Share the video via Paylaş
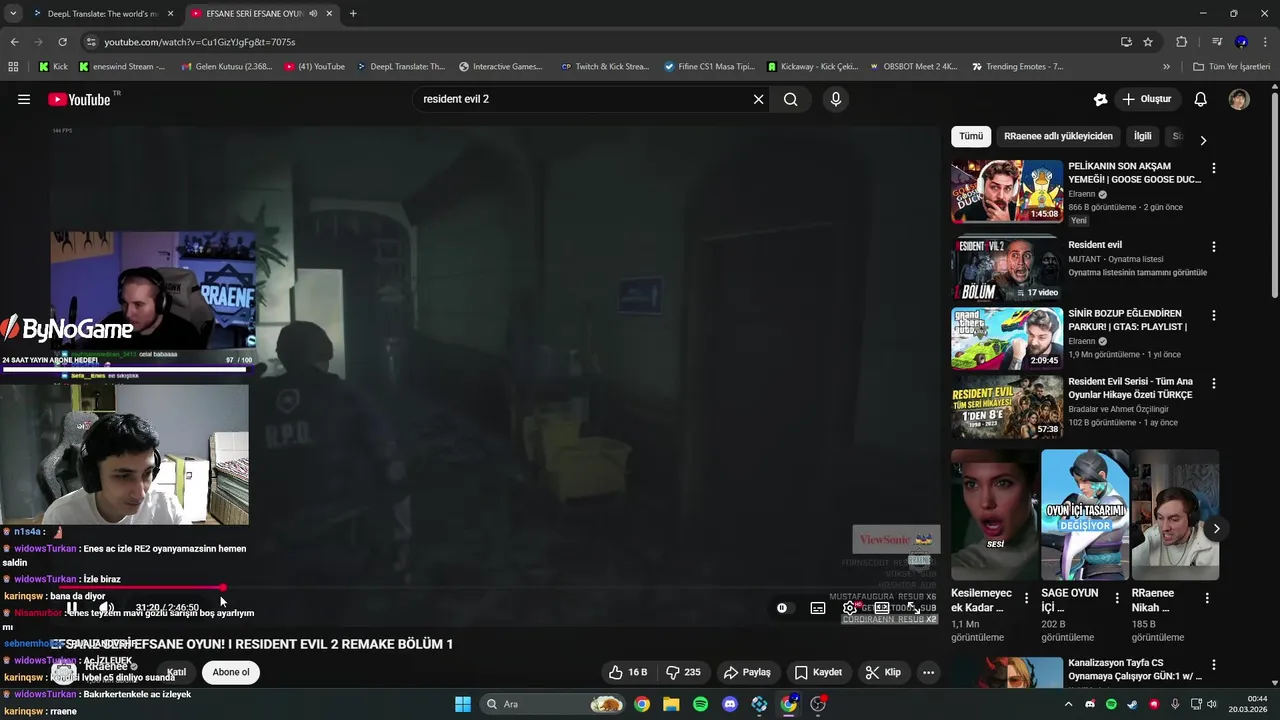 point(747,672)
